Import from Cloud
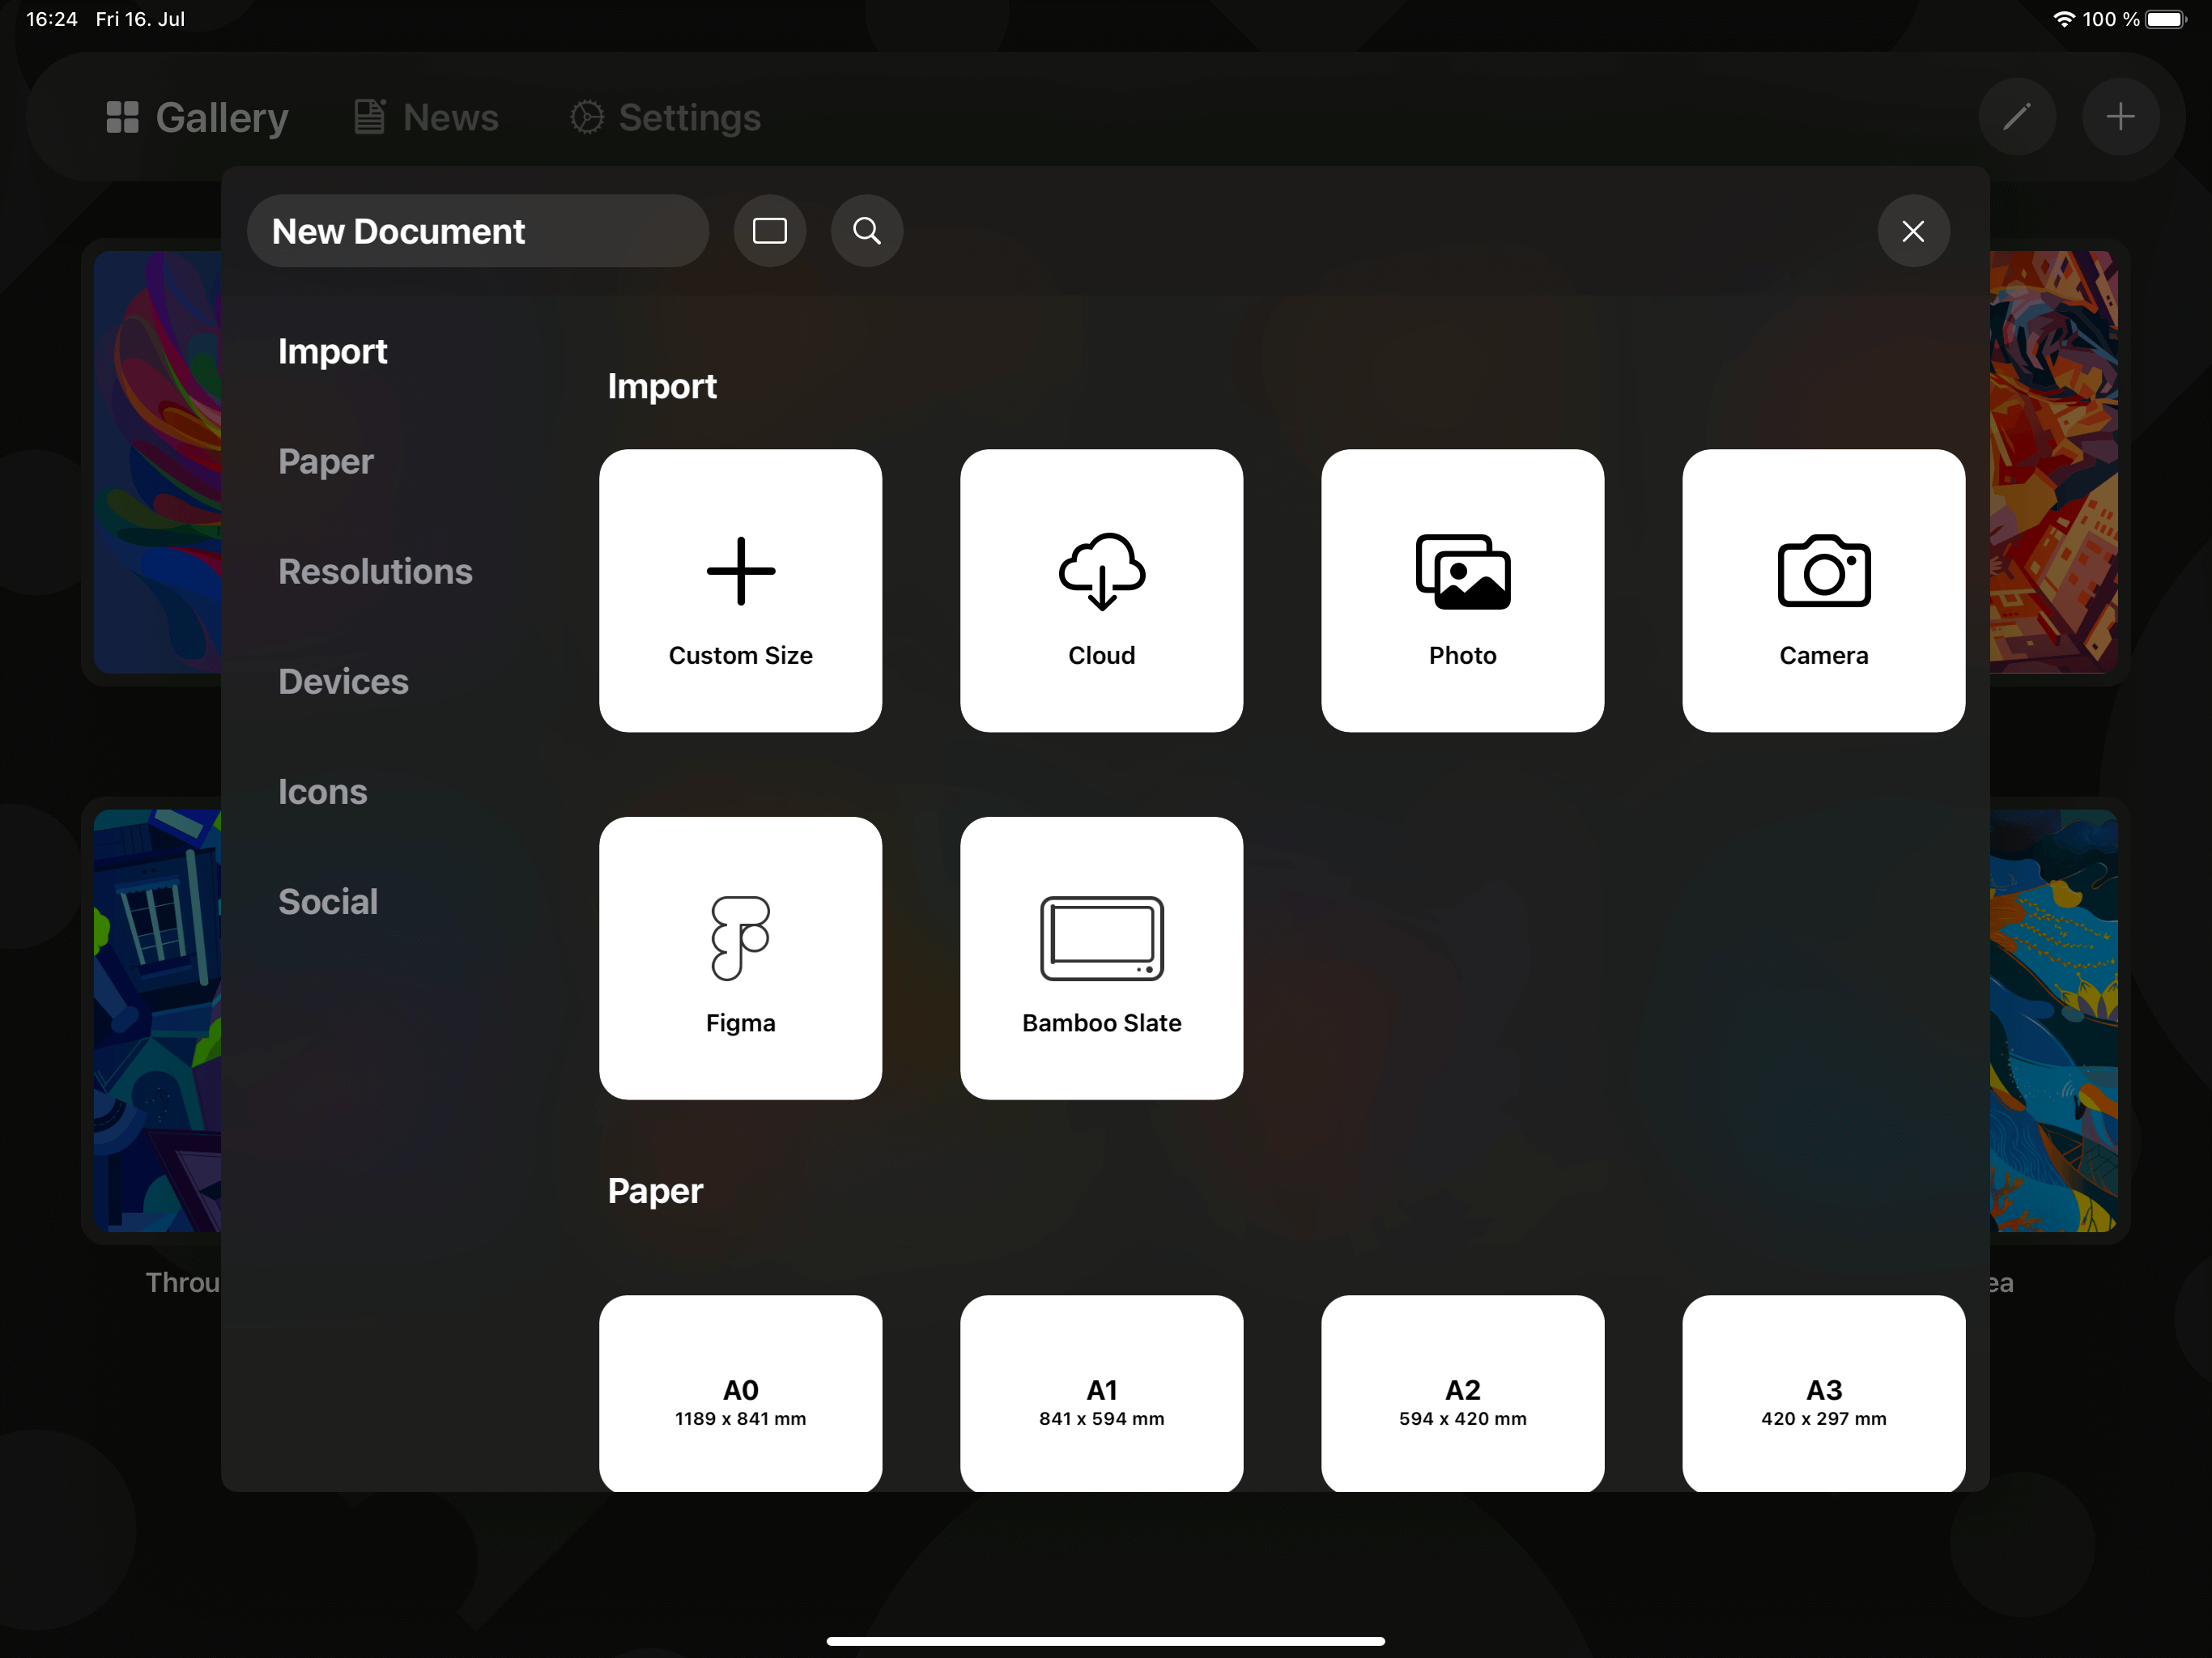Screen dimensions: 2212x1658 pyautogui.click(x=1101, y=590)
